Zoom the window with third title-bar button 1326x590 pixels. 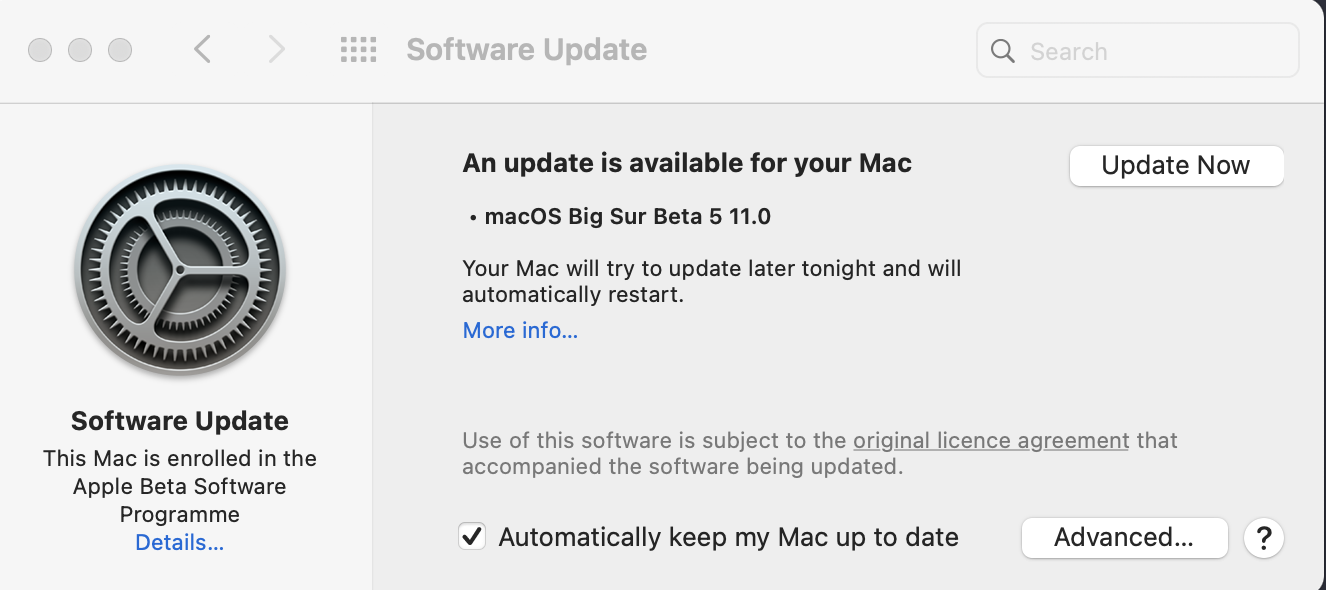(120, 49)
